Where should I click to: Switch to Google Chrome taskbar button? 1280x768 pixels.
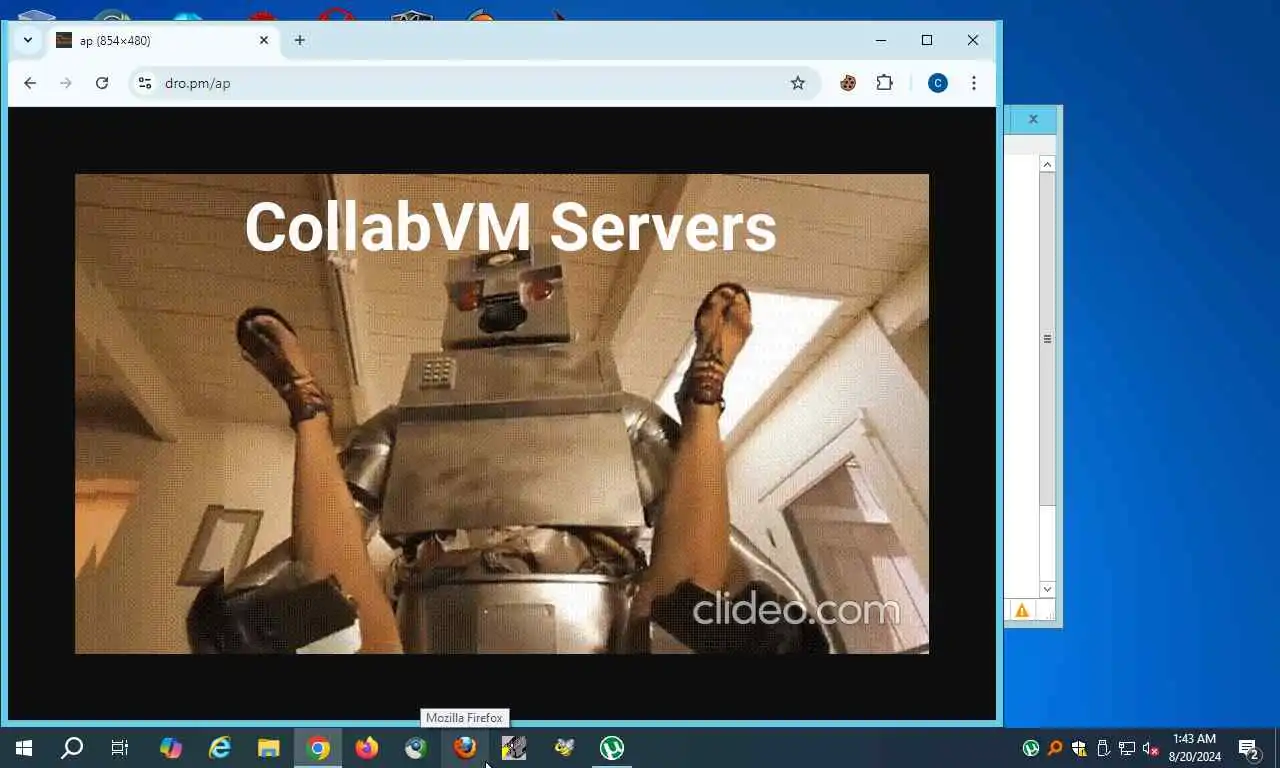pyautogui.click(x=318, y=748)
